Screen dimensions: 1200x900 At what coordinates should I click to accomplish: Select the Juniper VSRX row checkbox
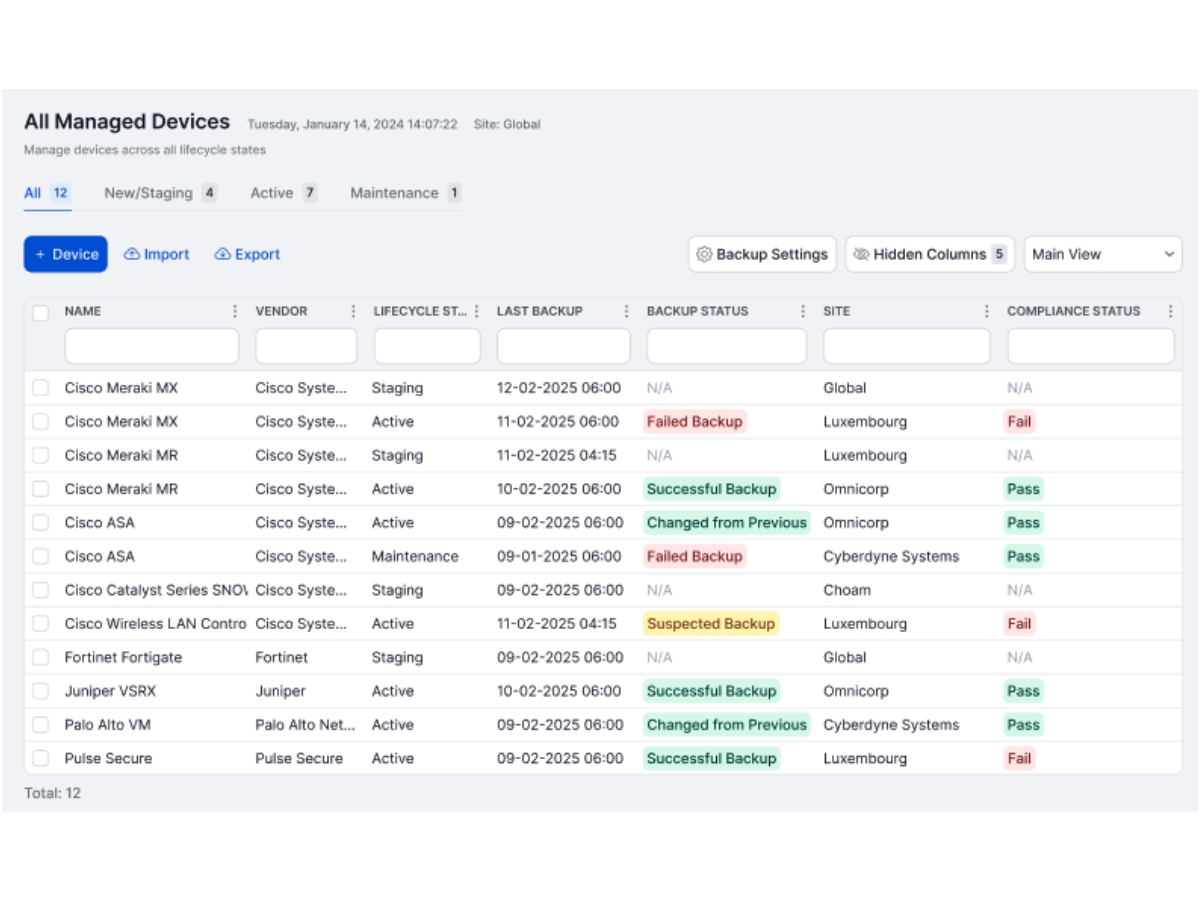point(41,691)
